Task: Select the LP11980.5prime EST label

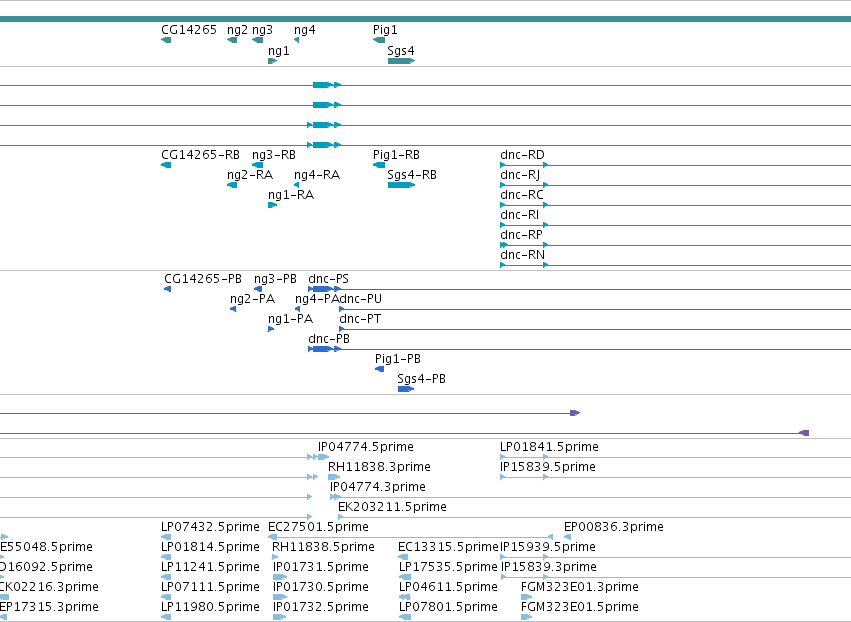Action: coord(211,607)
